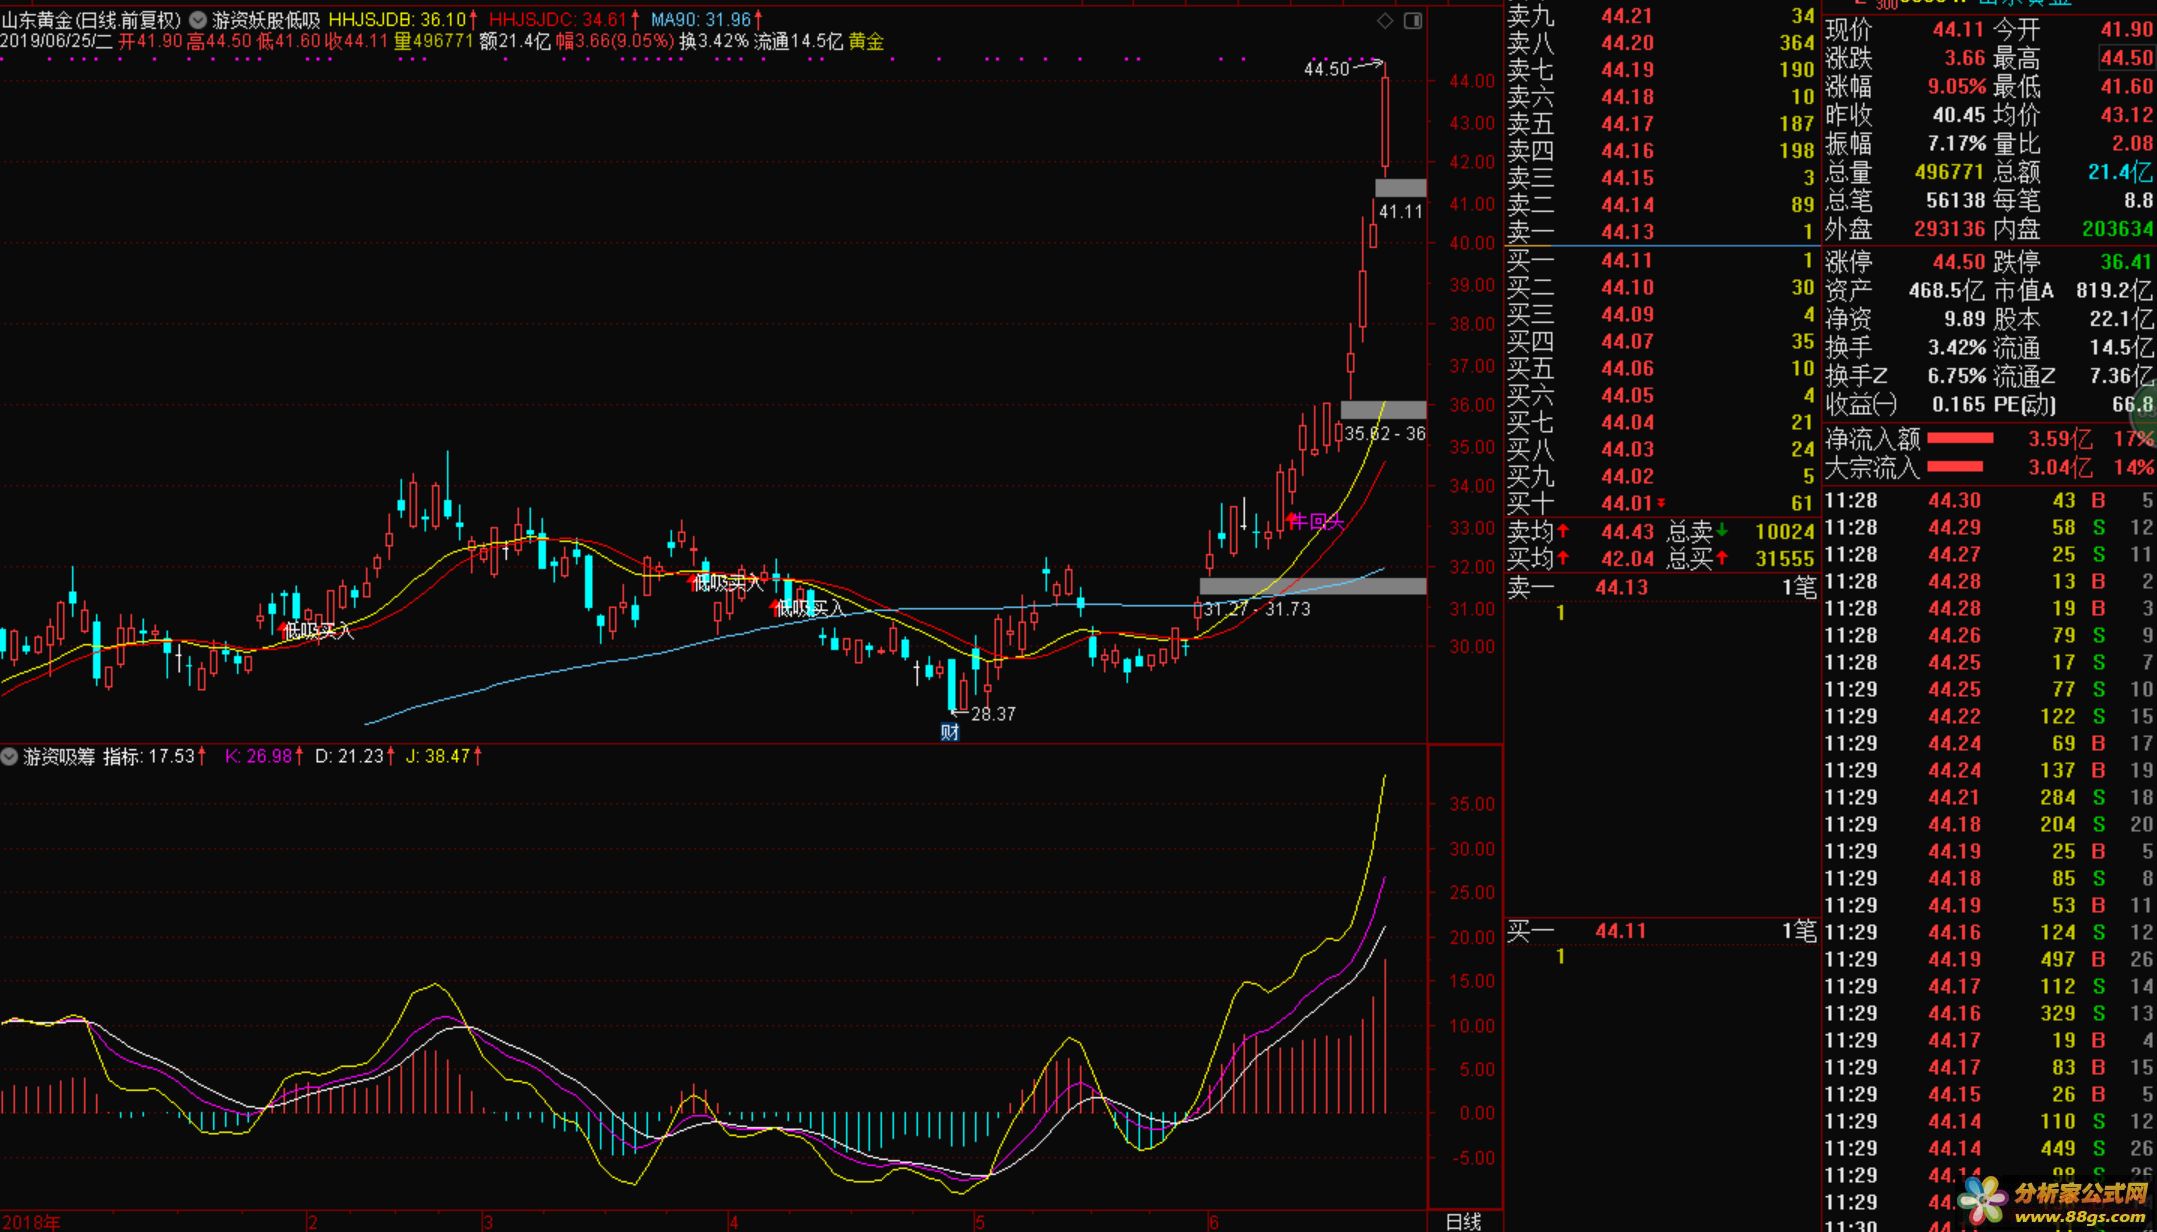Click the 内盘 203634 value
The height and width of the screenshot is (1232, 2157).
point(2117,229)
